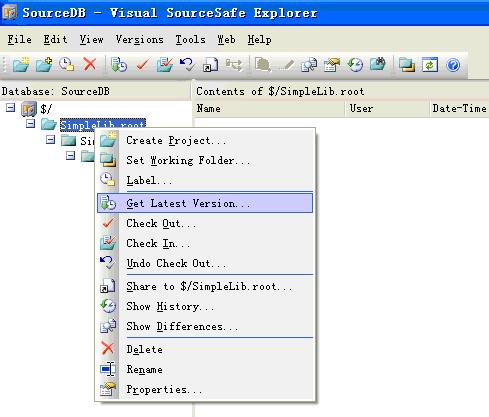This screenshot has width=489, height=417.
Task: Choose Delete from context menu
Action: tap(205, 349)
